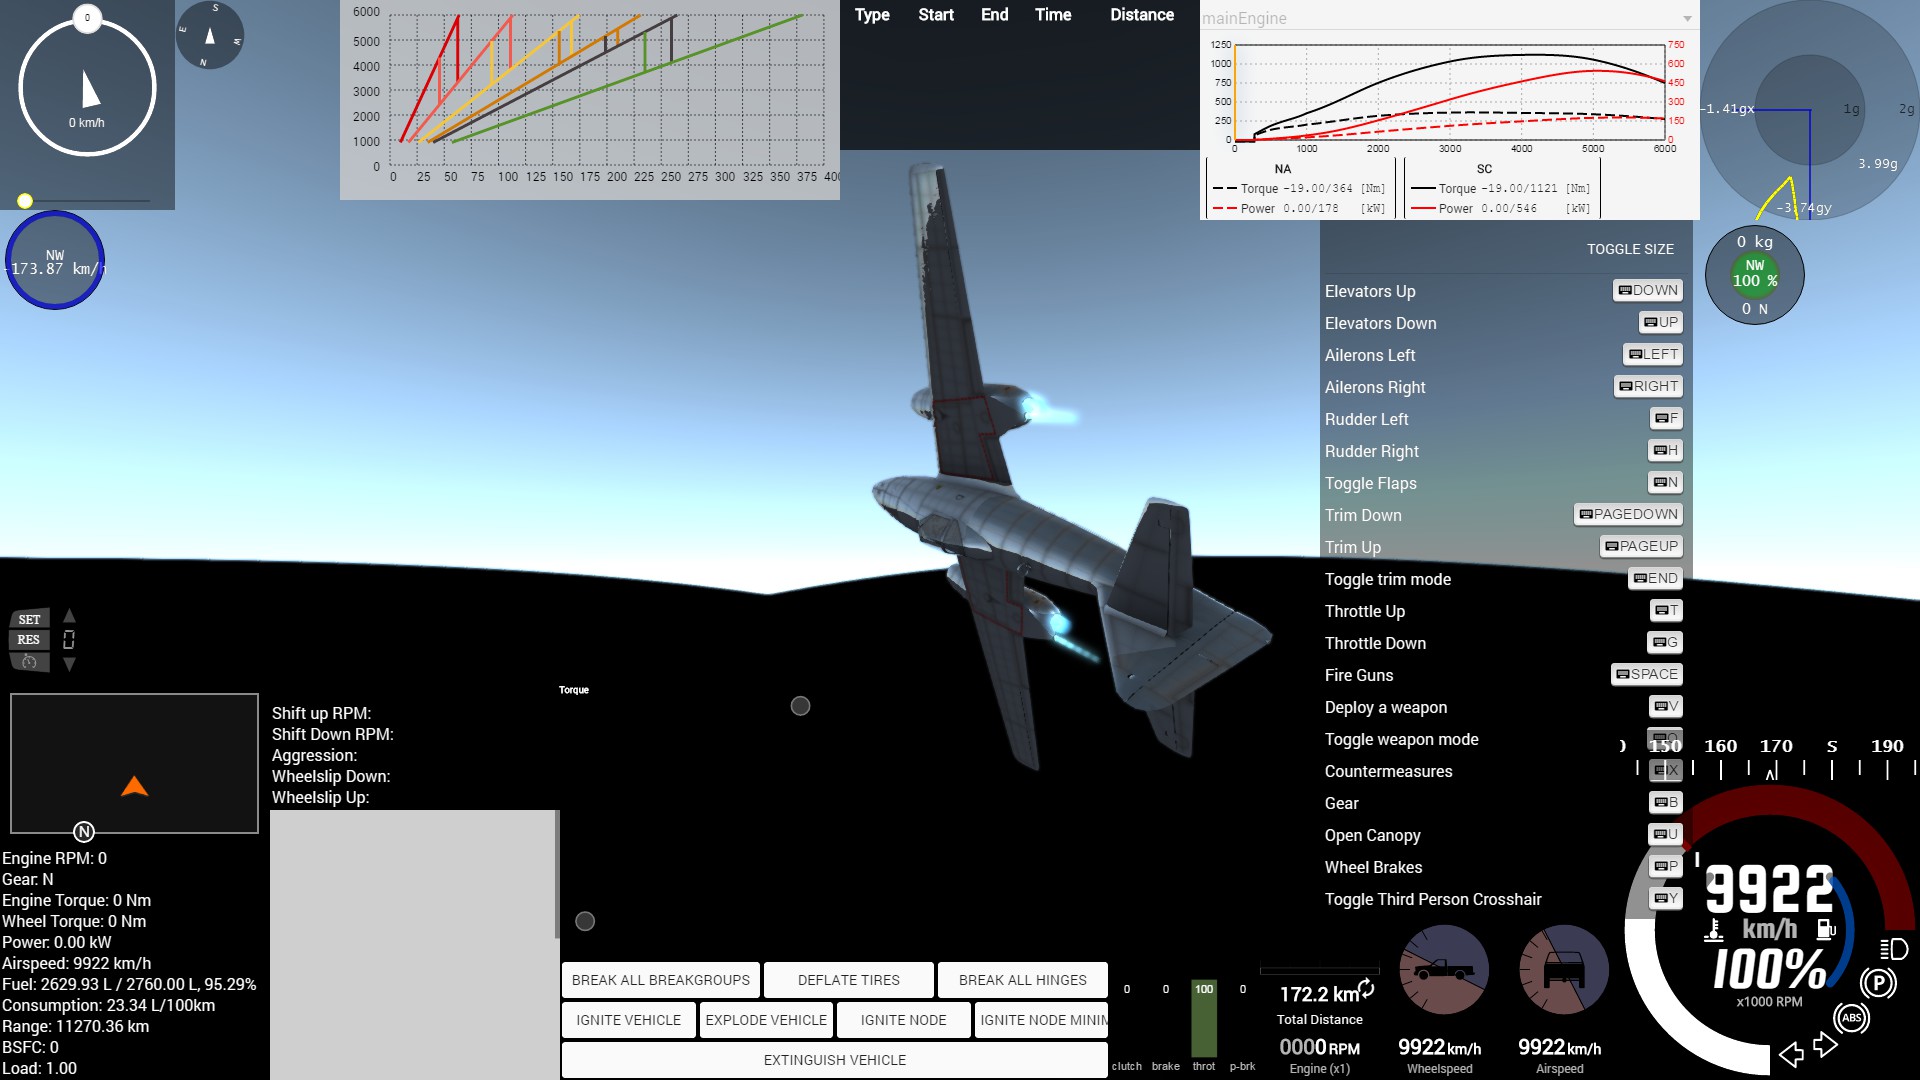The image size is (1920, 1080).
Task: Click the T key badge for Throttle Up
Action: point(1666,610)
